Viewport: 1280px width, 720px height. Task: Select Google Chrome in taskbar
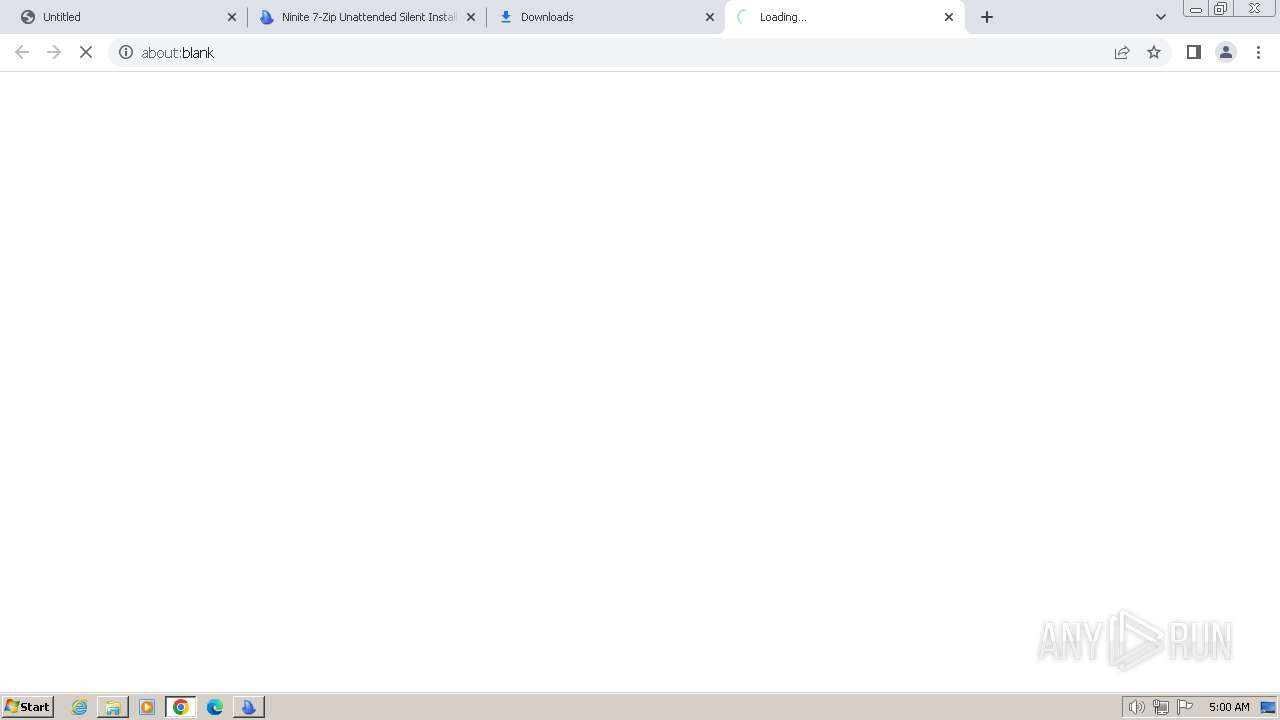coord(181,707)
